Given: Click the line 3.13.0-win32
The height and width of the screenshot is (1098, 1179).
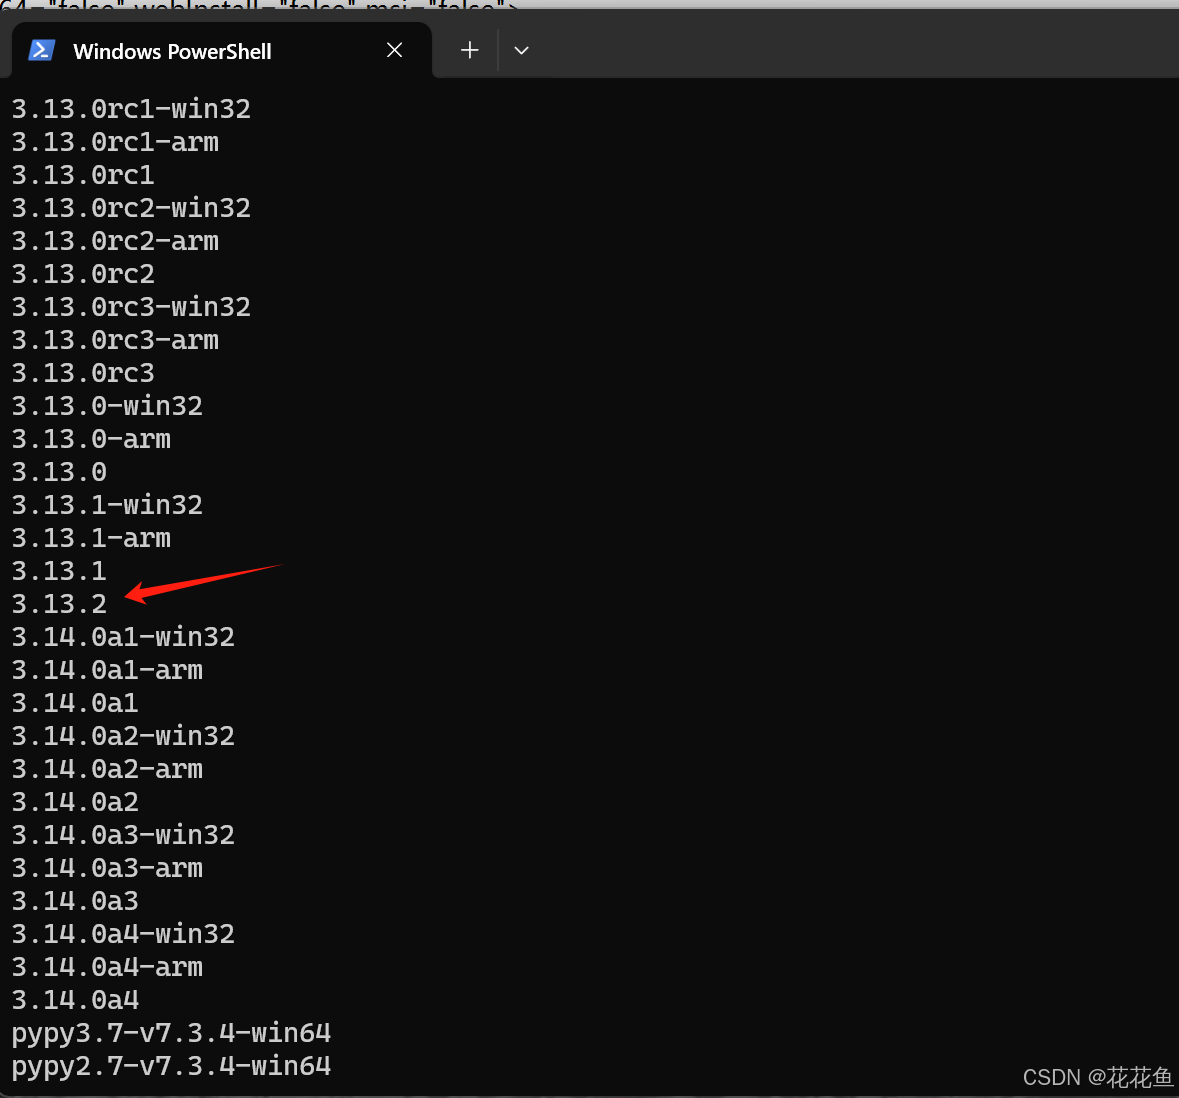Looking at the screenshot, I should [107, 406].
